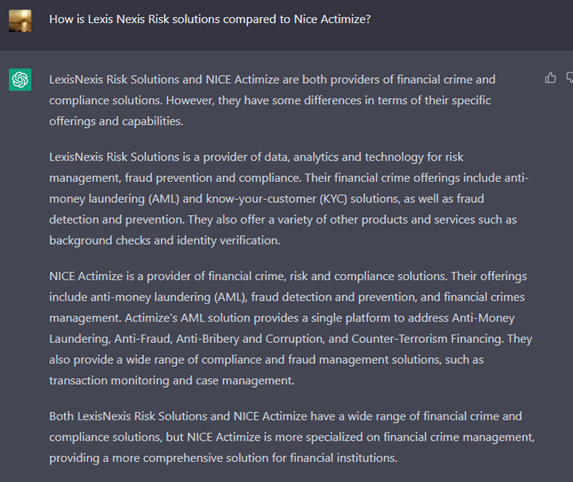
Task: Click the green ChatGPT logo avatar
Action: tap(20, 80)
